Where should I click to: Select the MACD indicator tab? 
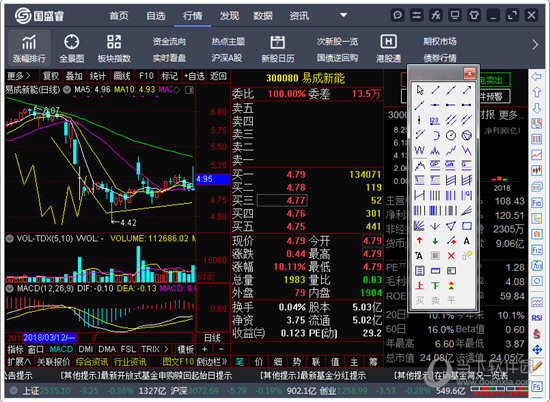point(61,349)
